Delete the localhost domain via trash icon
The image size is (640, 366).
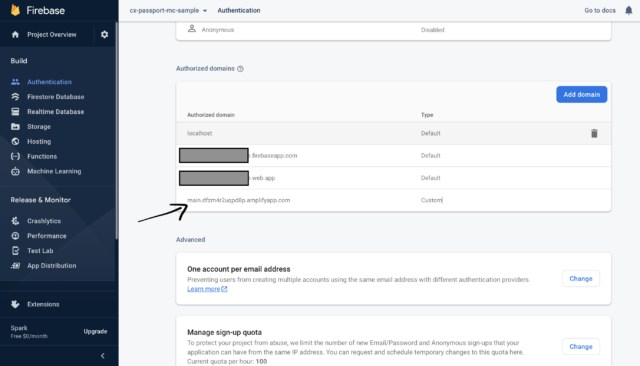click(594, 133)
